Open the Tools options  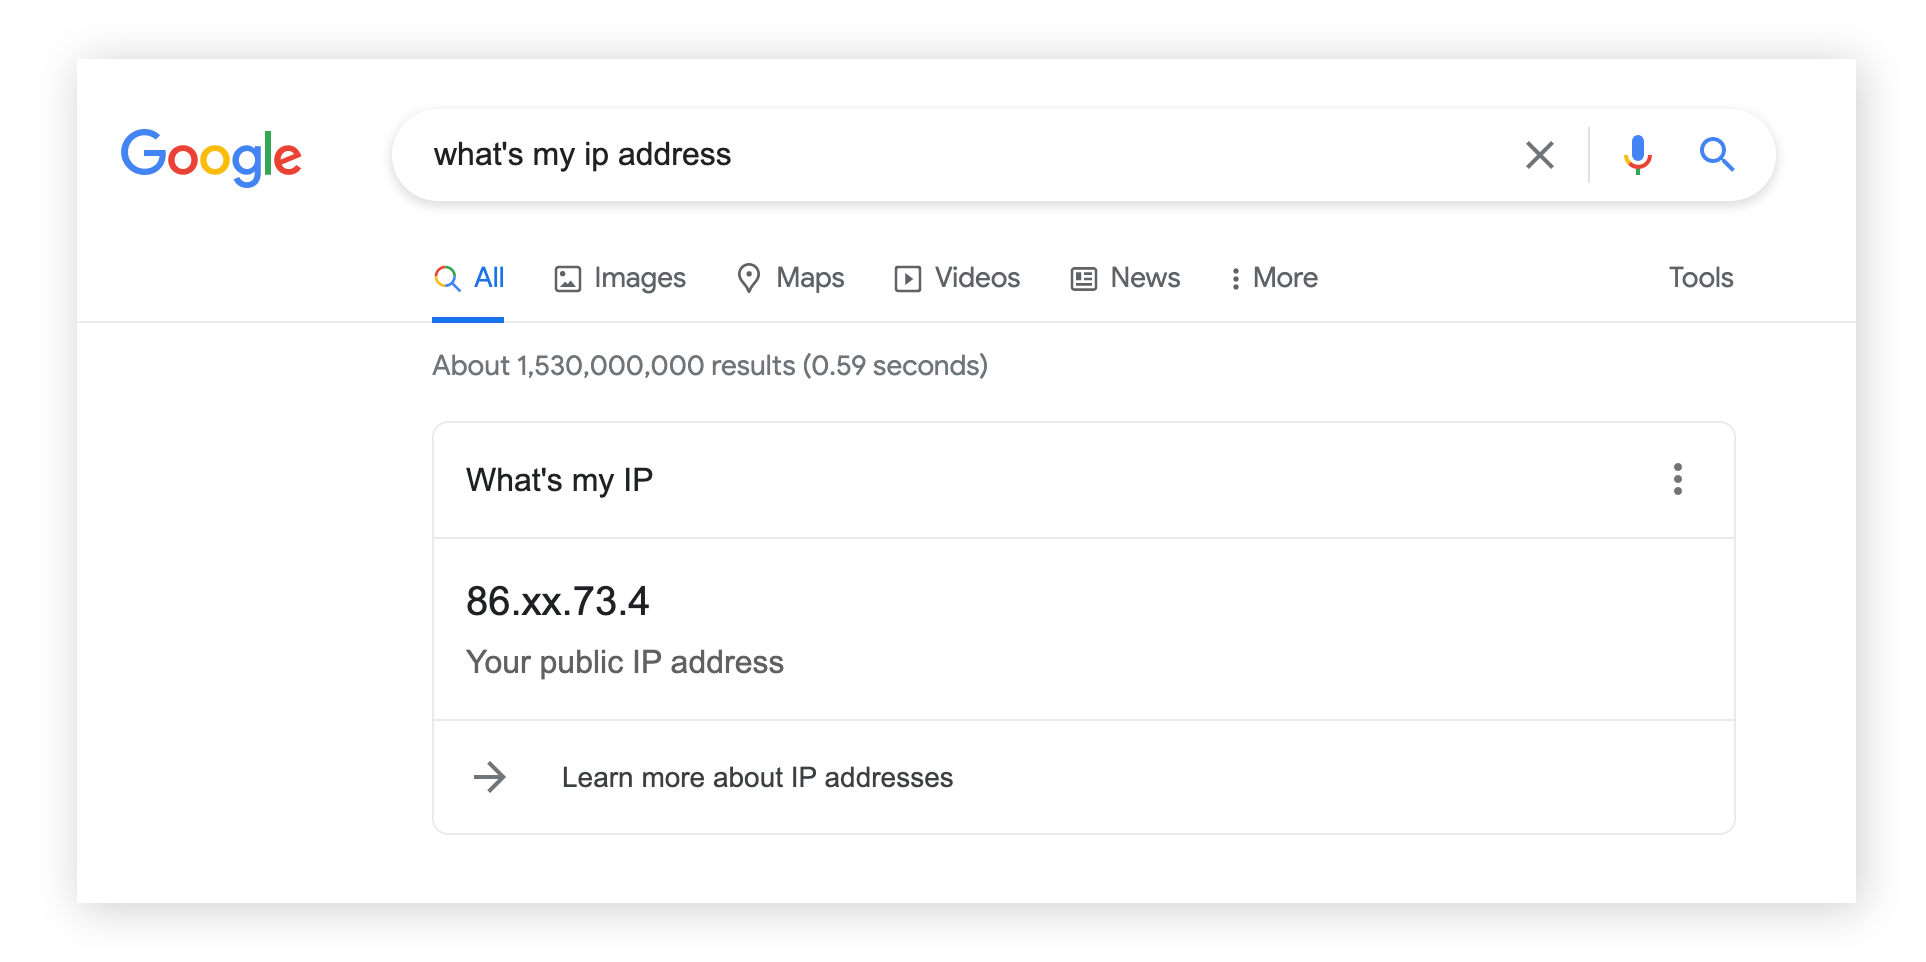[x=1700, y=278]
